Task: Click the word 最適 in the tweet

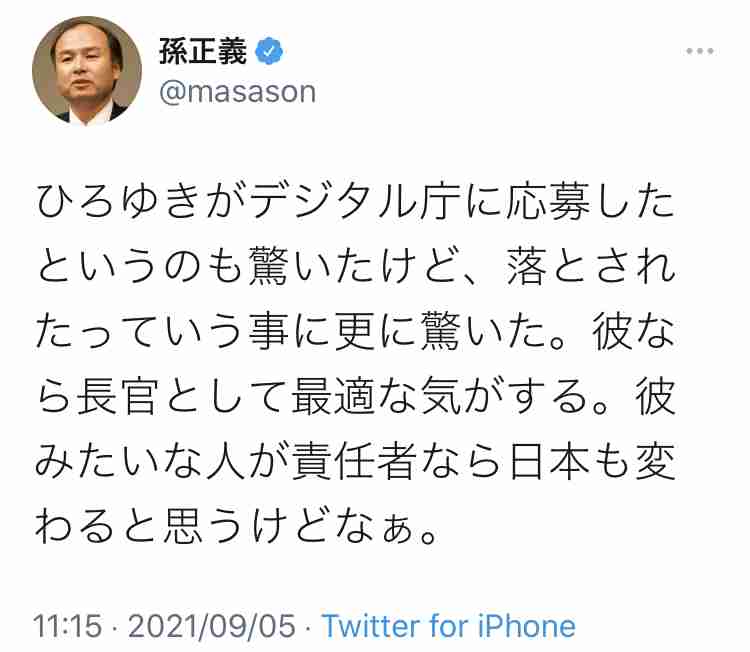Action: pyautogui.click(x=333, y=397)
